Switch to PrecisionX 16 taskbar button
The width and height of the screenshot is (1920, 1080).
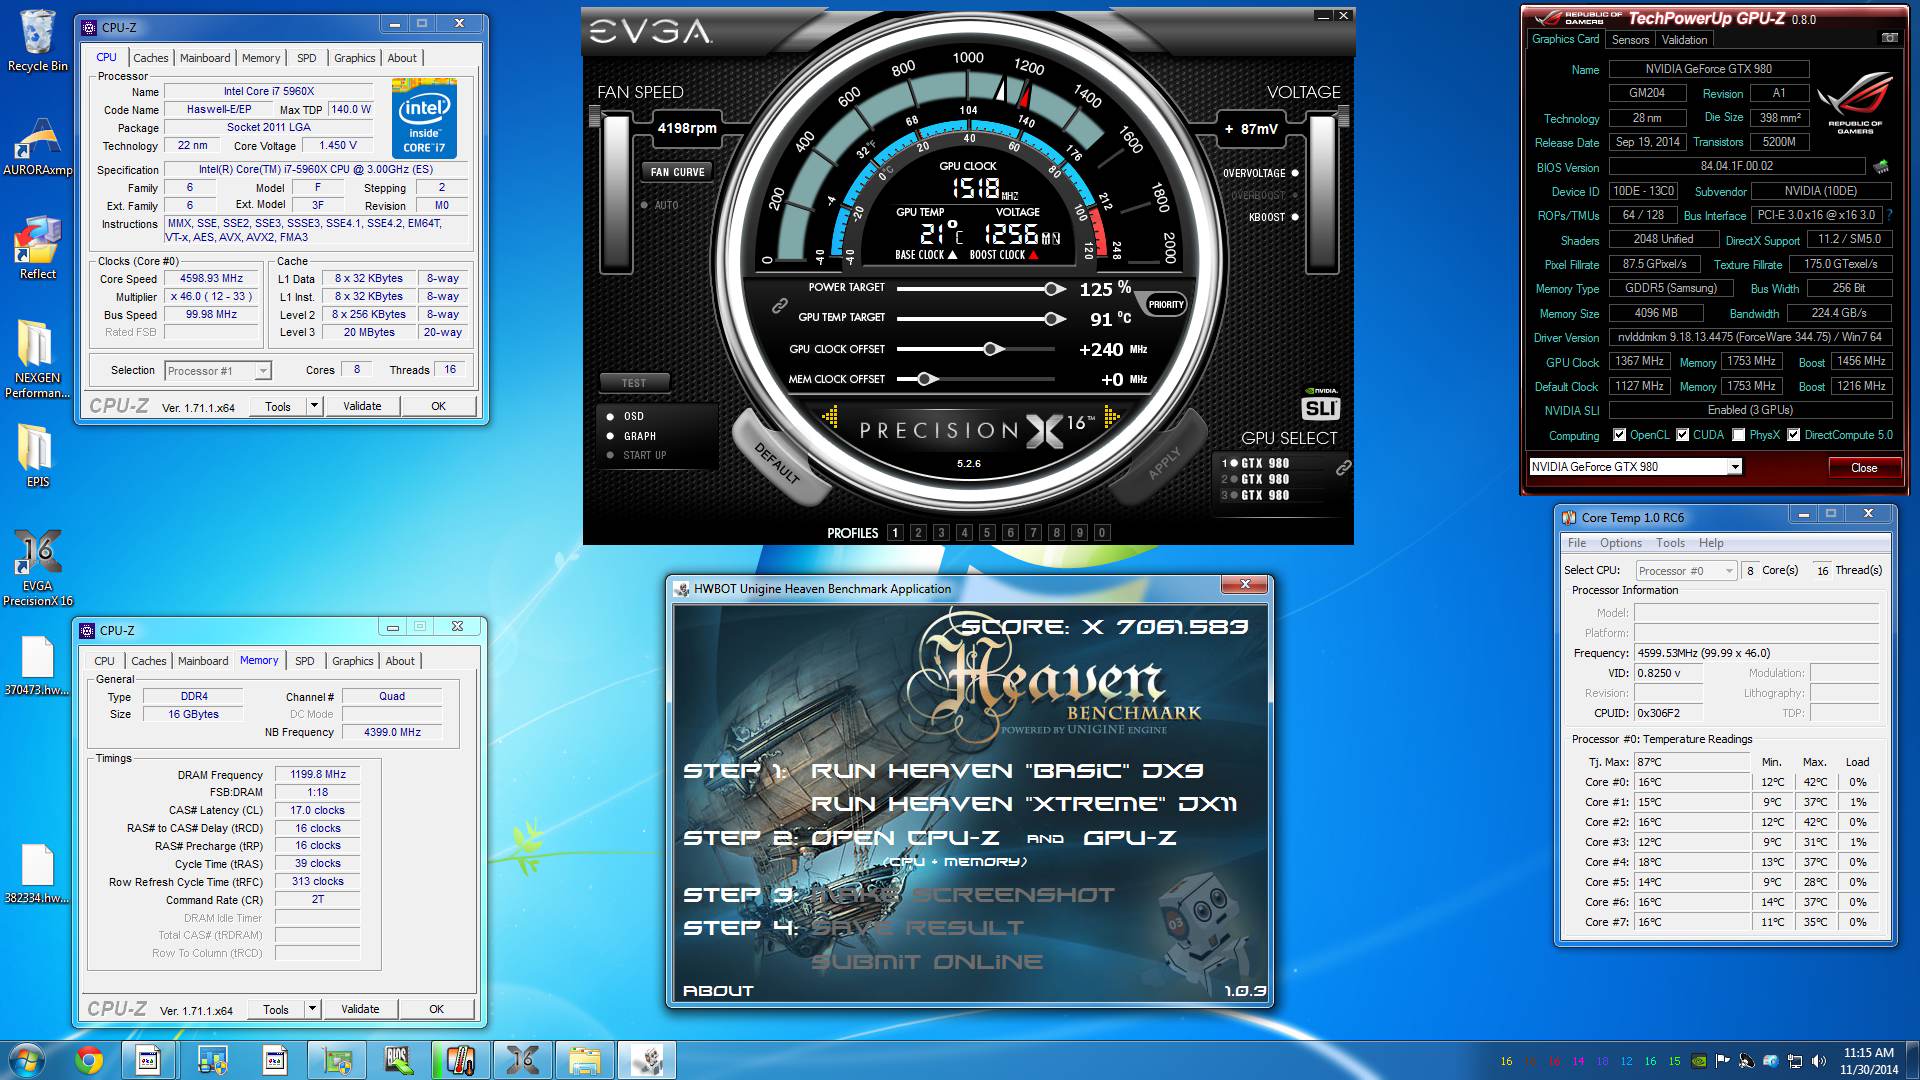tap(522, 1060)
